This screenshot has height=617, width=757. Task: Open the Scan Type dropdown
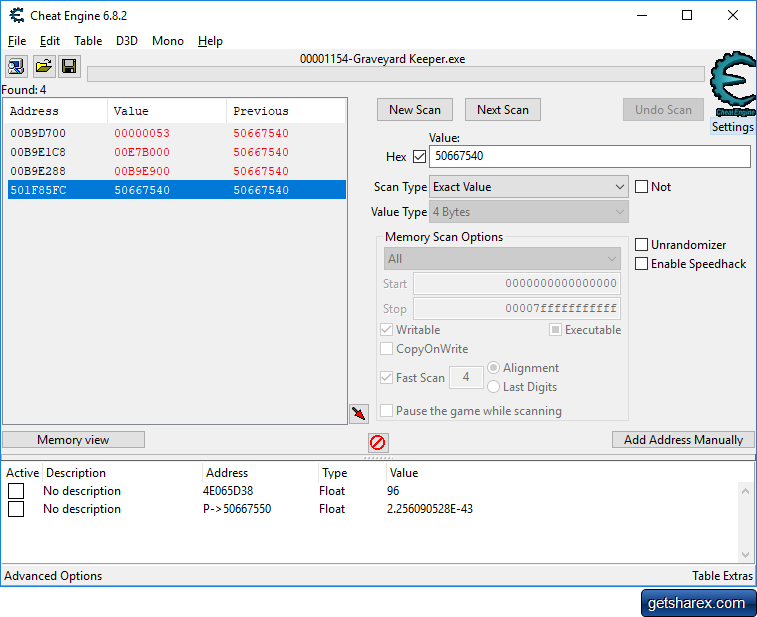coord(529,187)
